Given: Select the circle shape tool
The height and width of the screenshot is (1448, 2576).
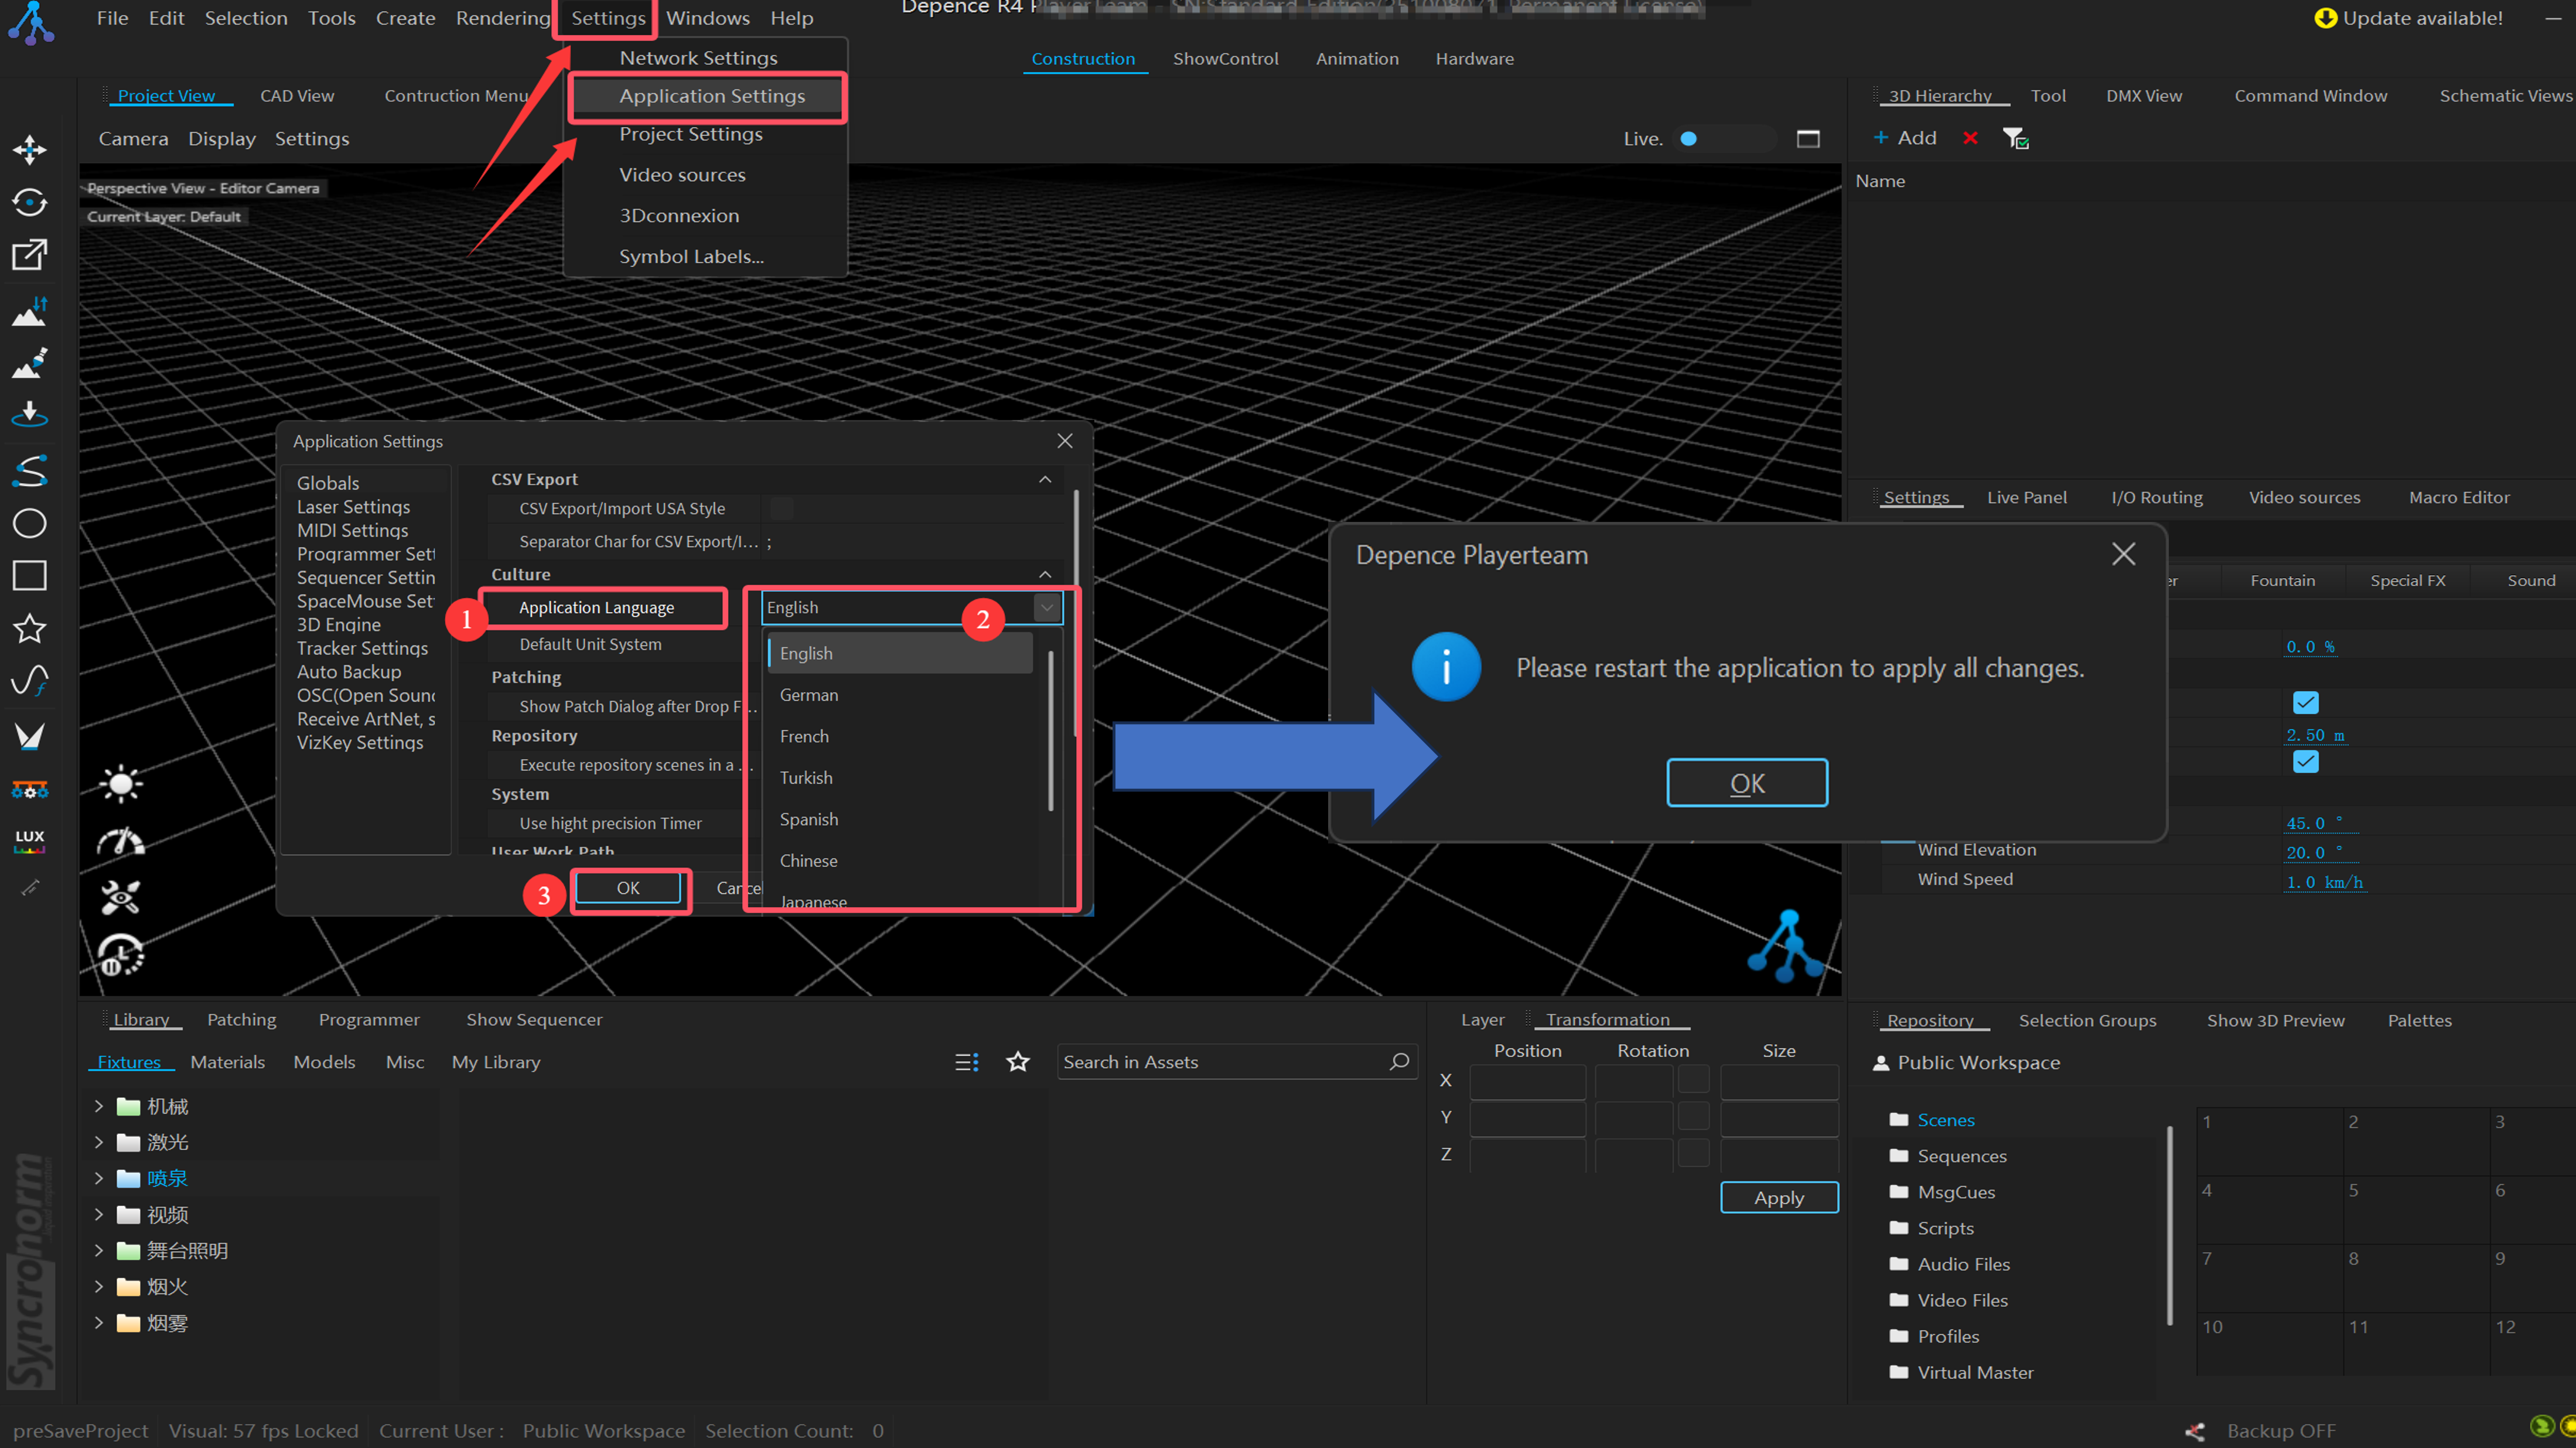Looking at the screenshot, I should [x=29, y=523].
